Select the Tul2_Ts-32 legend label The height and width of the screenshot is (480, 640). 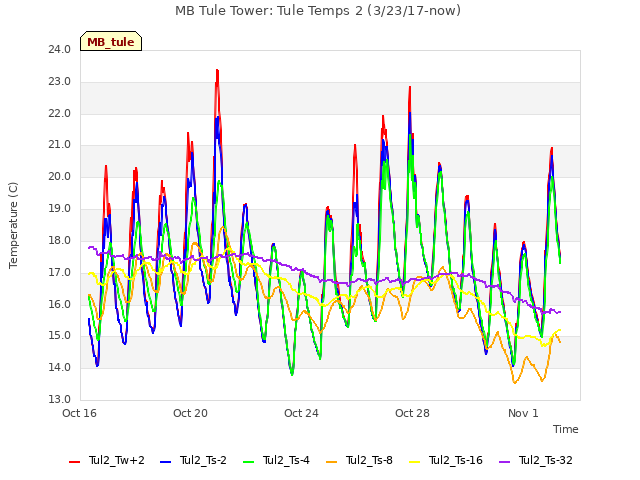(546, 460)
